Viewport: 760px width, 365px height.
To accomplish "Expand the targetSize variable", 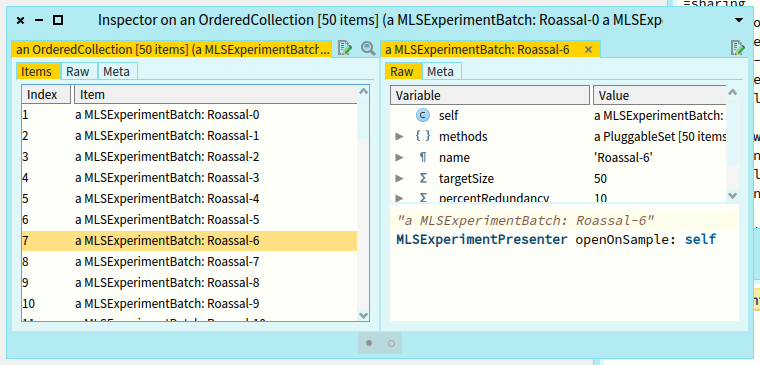I will pos(399,178).
